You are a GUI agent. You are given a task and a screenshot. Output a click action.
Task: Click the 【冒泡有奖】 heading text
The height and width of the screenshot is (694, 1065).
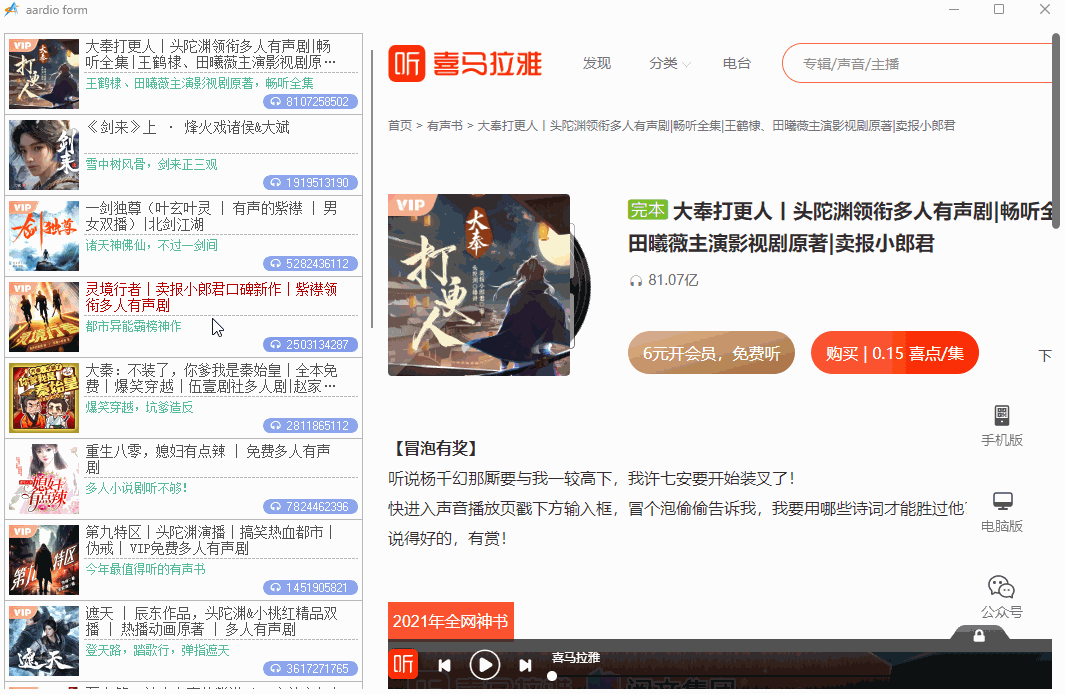436,448
